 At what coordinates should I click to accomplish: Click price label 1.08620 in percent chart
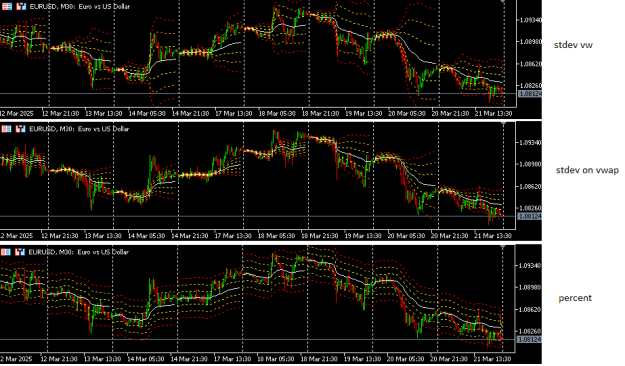click(530, 309)
